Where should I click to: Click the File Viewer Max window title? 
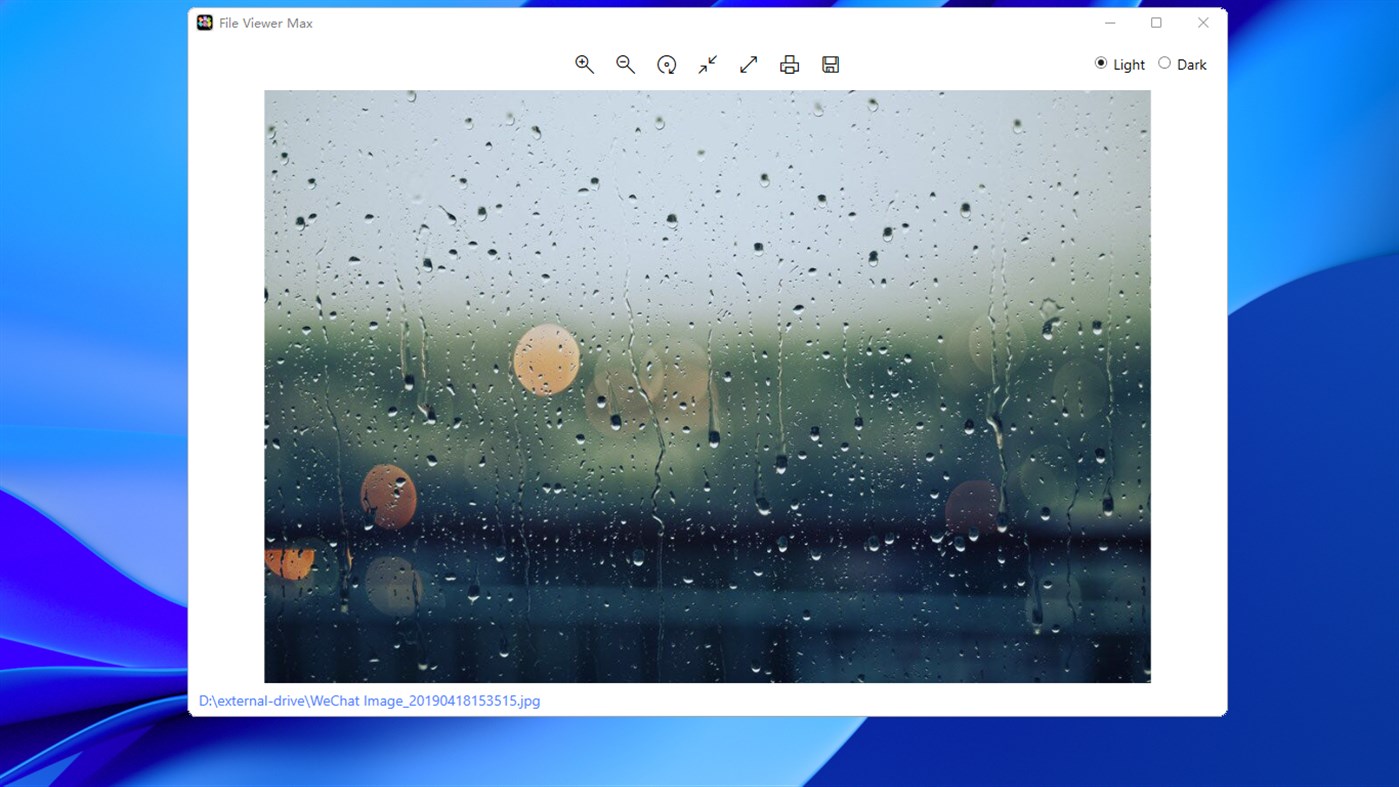click(x=266, y=23)
